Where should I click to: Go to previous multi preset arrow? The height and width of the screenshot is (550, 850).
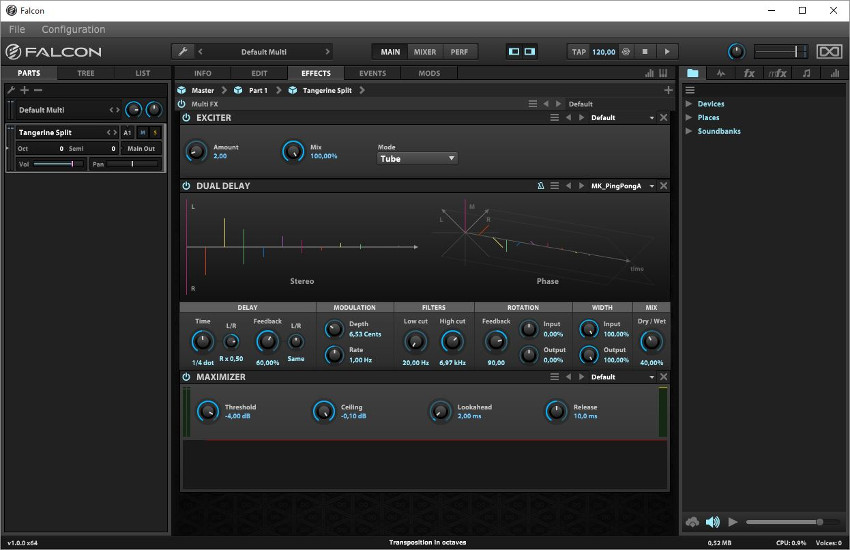pos(201,51)
